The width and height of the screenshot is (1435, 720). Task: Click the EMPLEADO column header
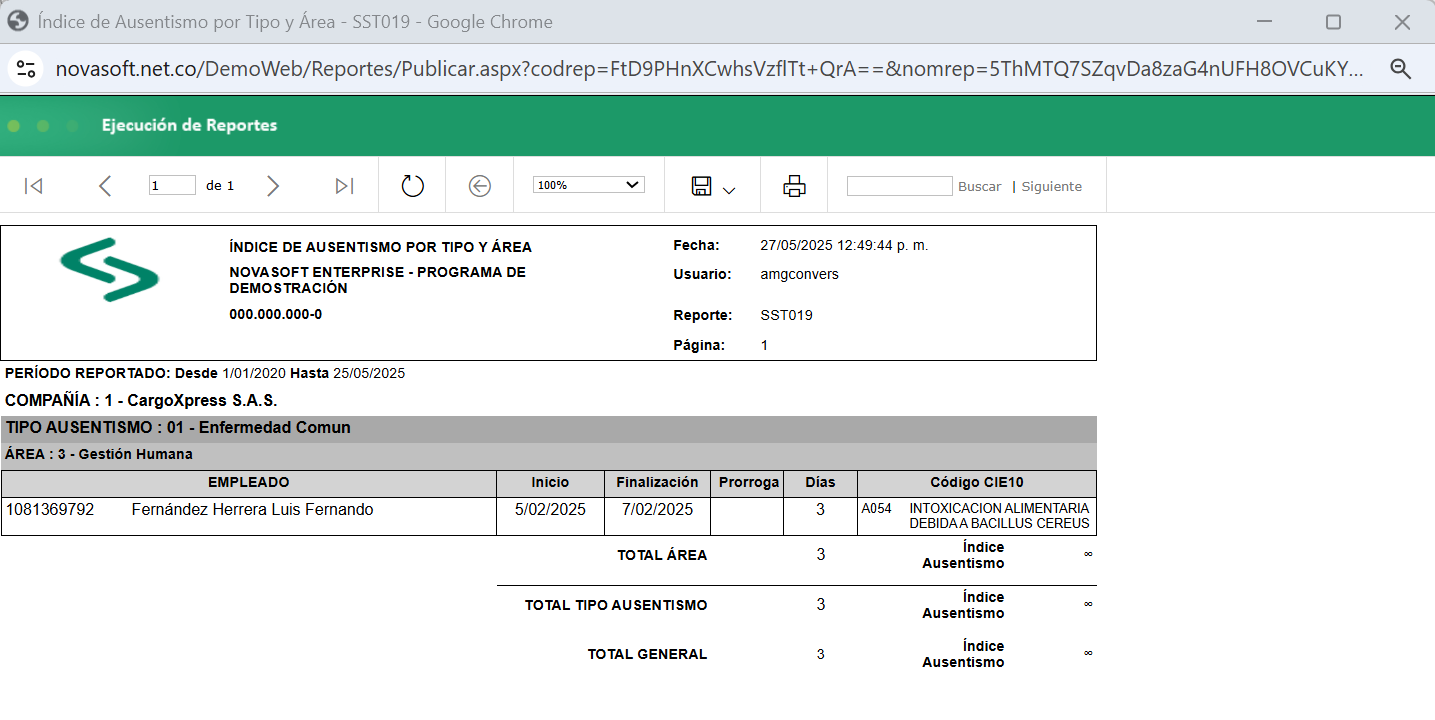tap(249, 483)
